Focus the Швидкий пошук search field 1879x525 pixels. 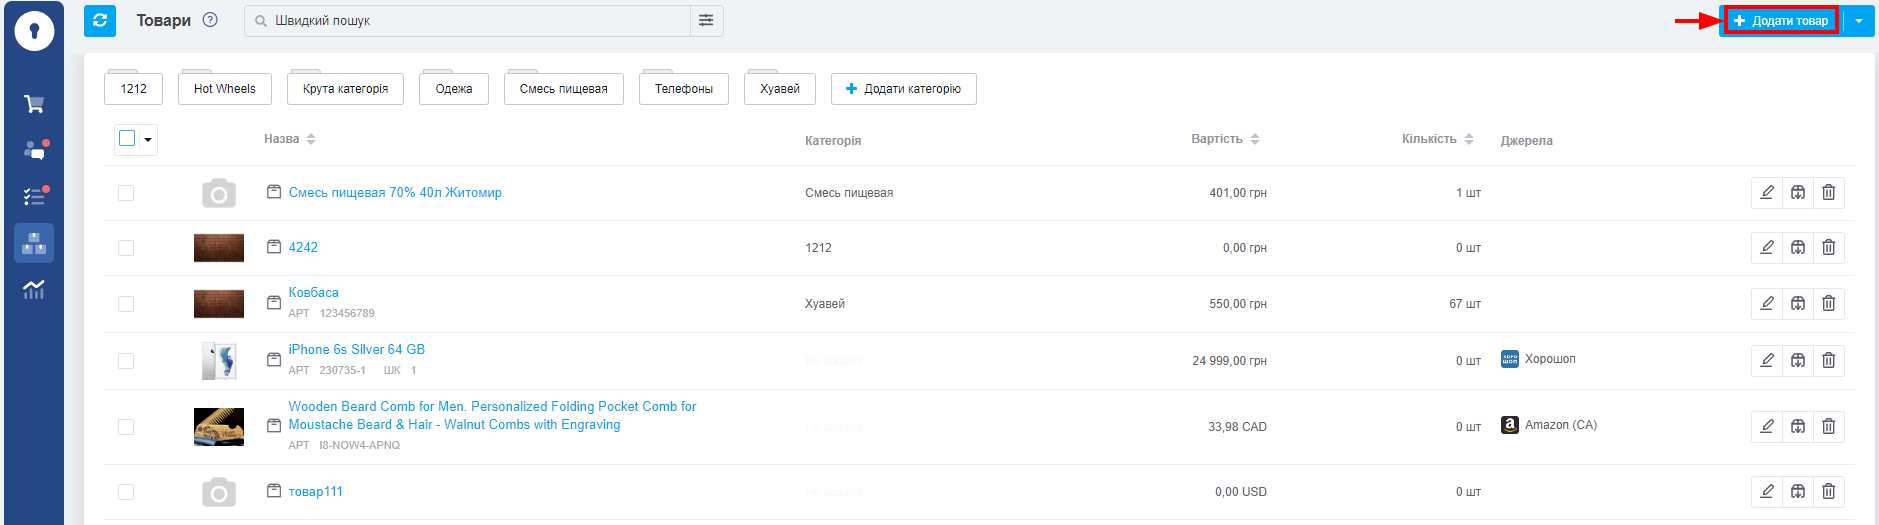(x=467, y=21)
